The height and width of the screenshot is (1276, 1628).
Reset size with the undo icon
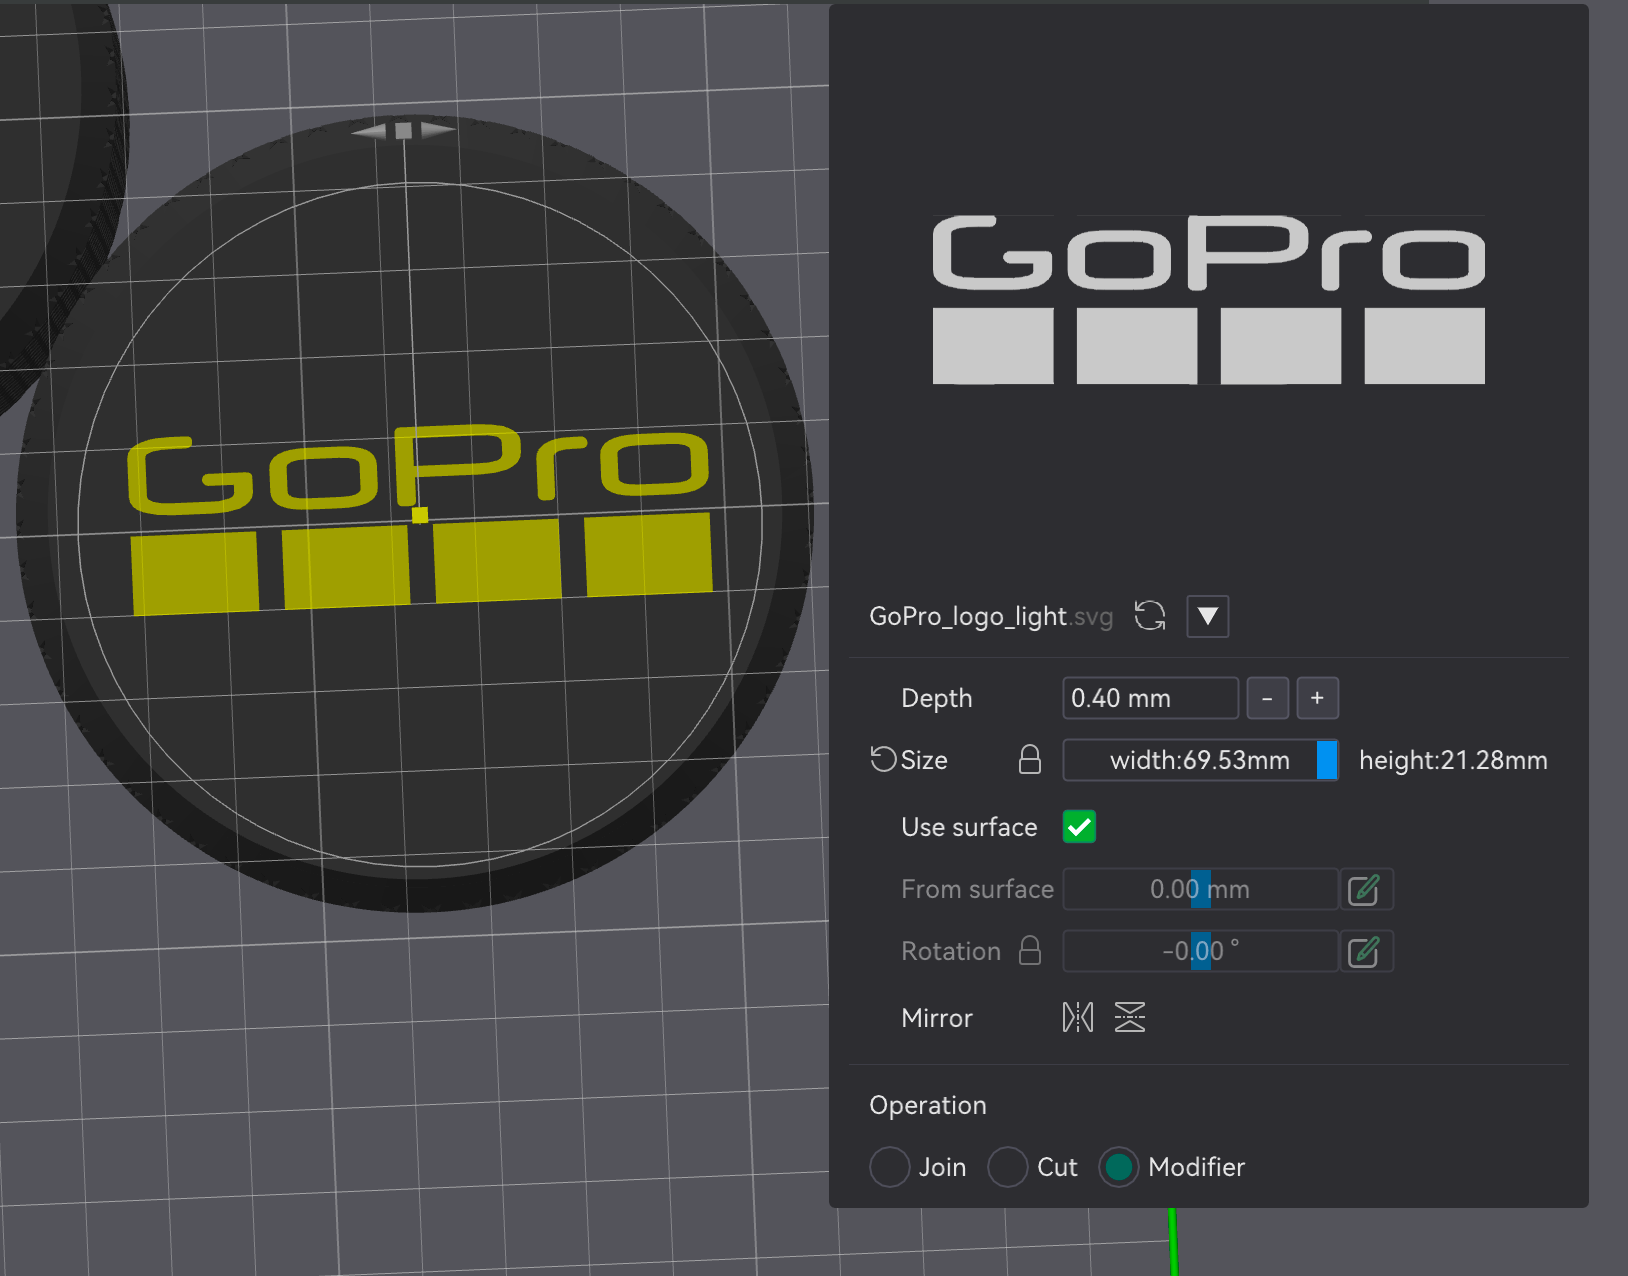point(883,759)
